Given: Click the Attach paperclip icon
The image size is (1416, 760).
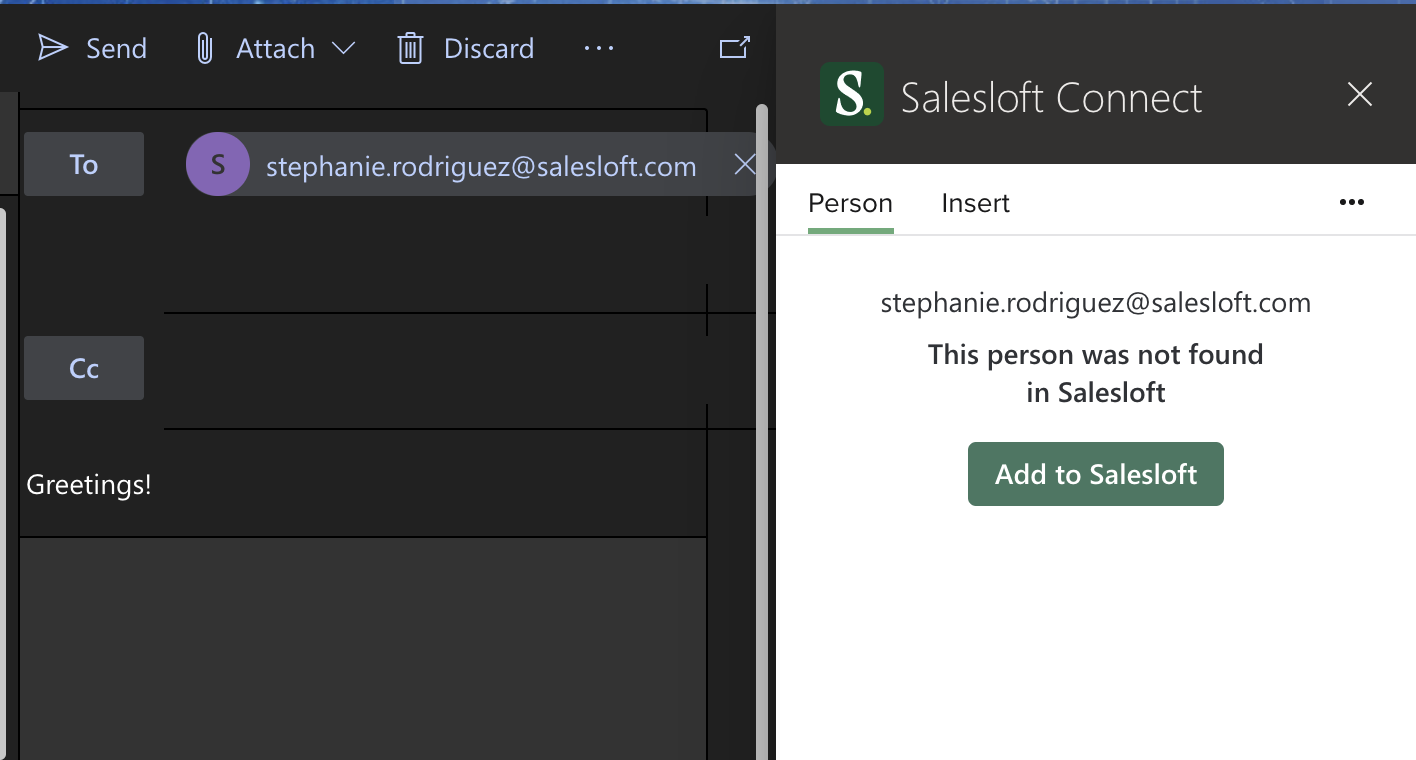Looking at the screenshot, I should click(205, 48).
